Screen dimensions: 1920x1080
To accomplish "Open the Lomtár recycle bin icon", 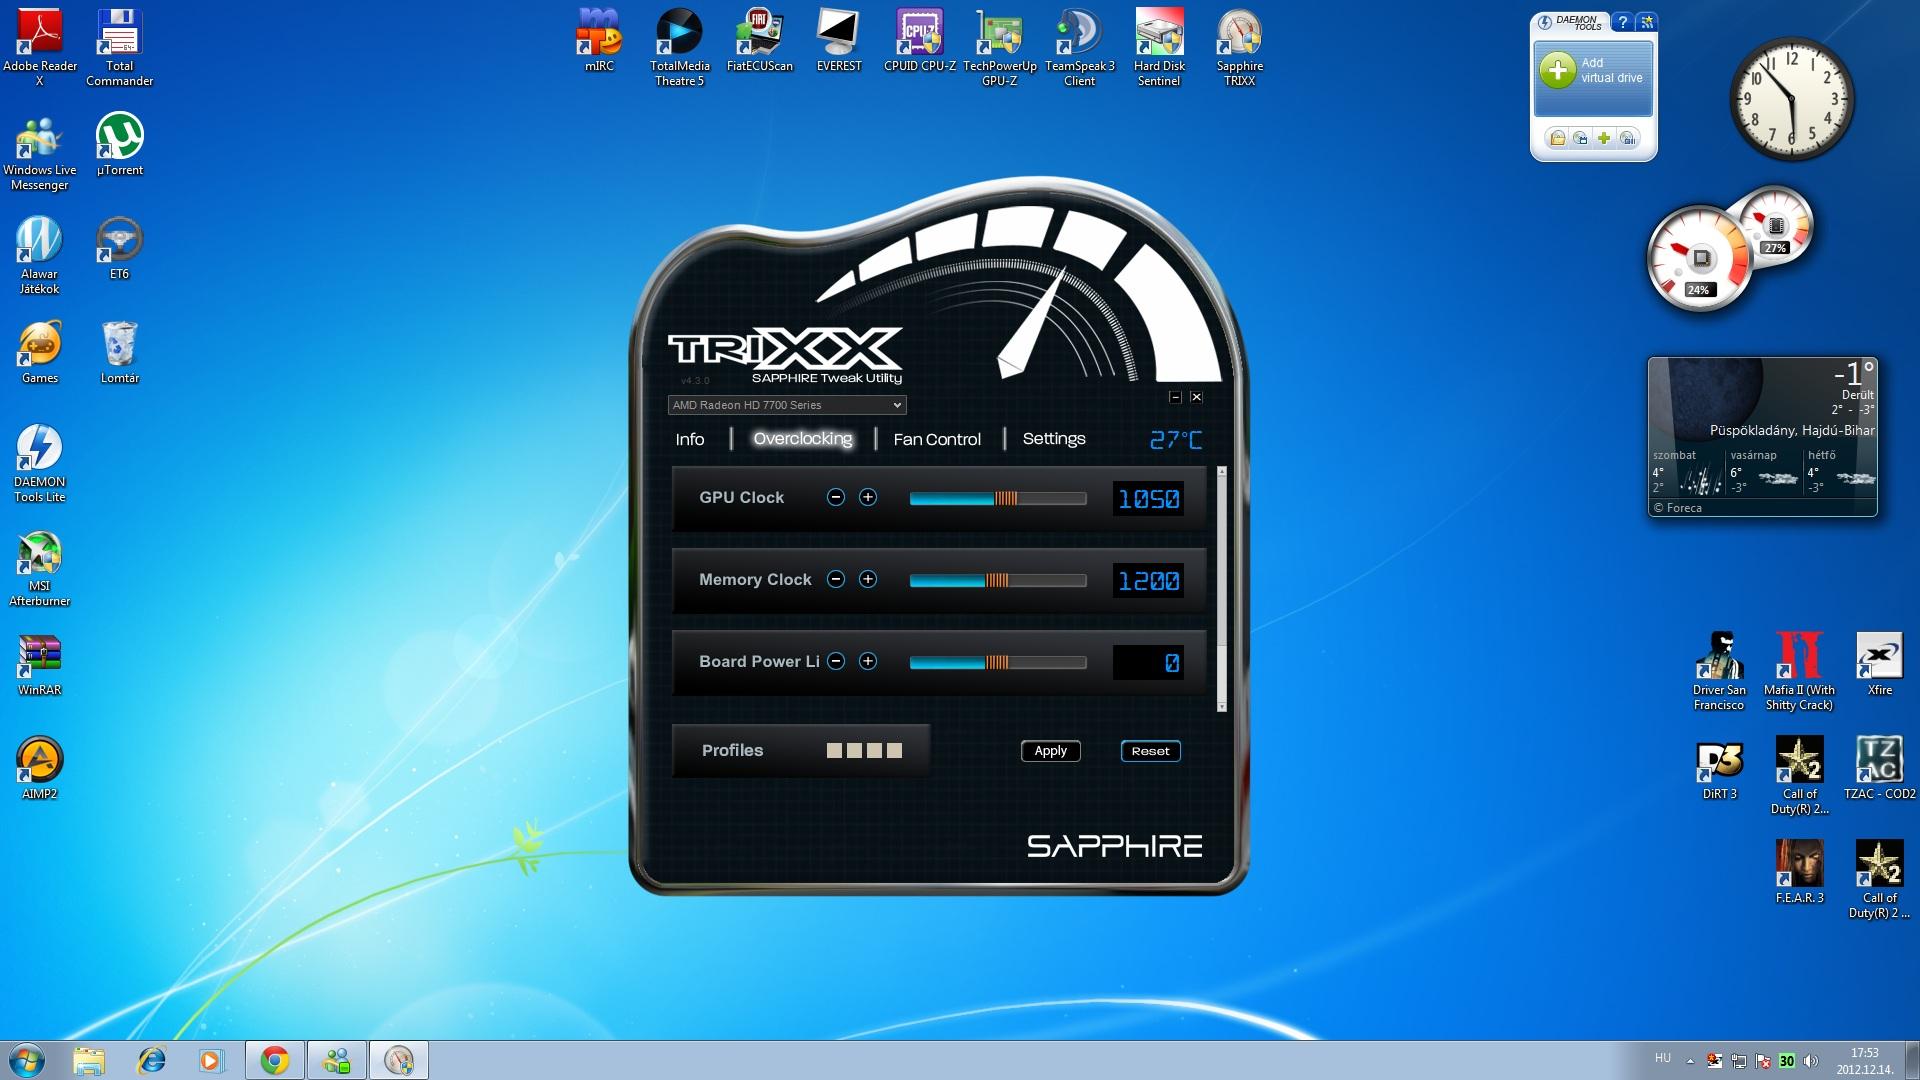I will point(119,352).
